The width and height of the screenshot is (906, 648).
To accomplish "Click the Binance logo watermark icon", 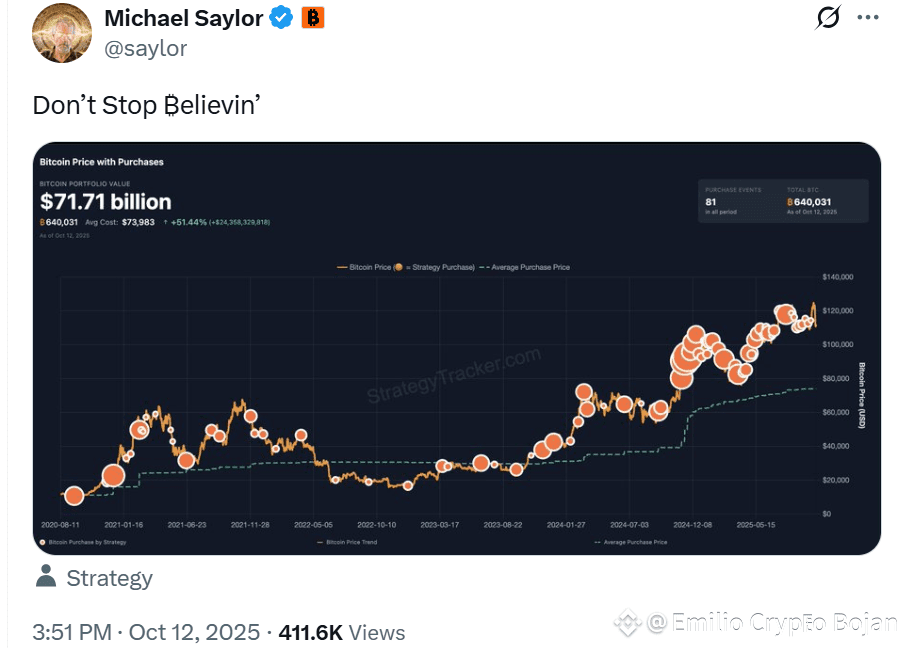I will pyautogui.click(x=628, y=624).
